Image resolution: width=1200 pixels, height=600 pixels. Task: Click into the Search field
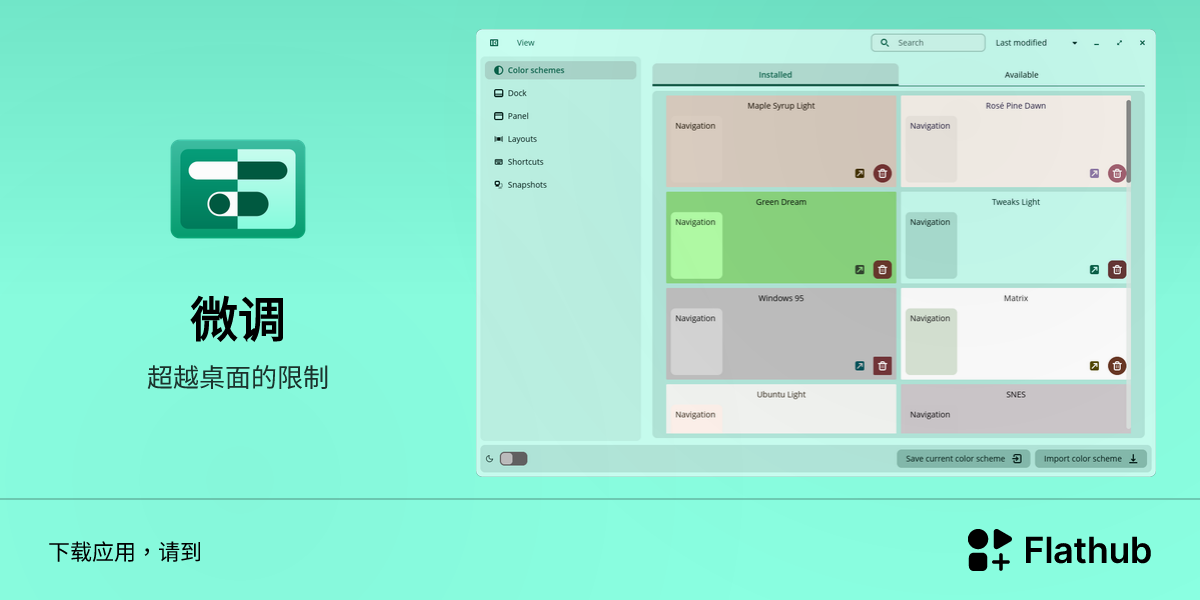pyautogui.click(x=928, y=43)
